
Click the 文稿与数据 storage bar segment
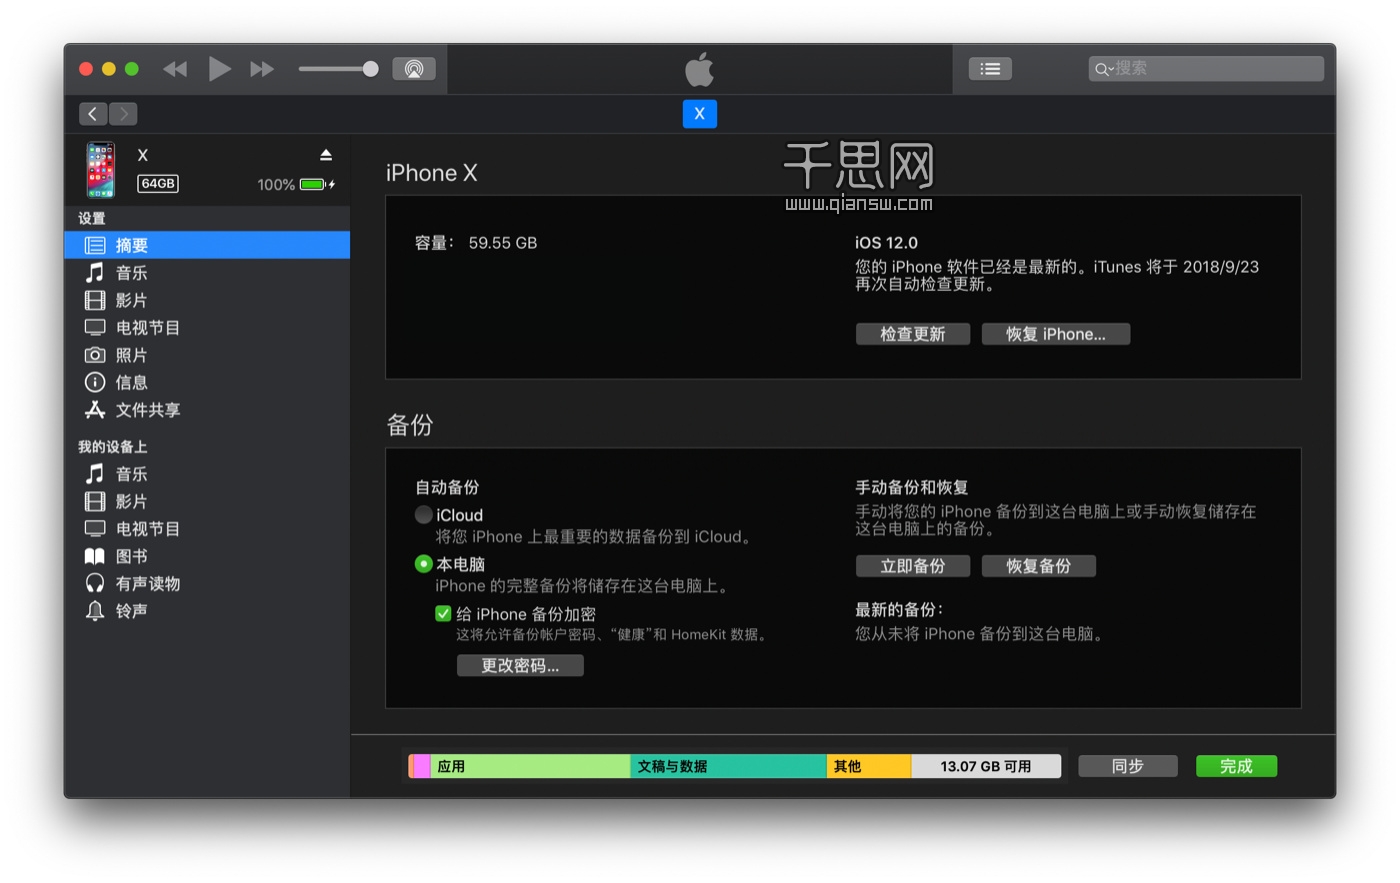(x=728, y=766)
